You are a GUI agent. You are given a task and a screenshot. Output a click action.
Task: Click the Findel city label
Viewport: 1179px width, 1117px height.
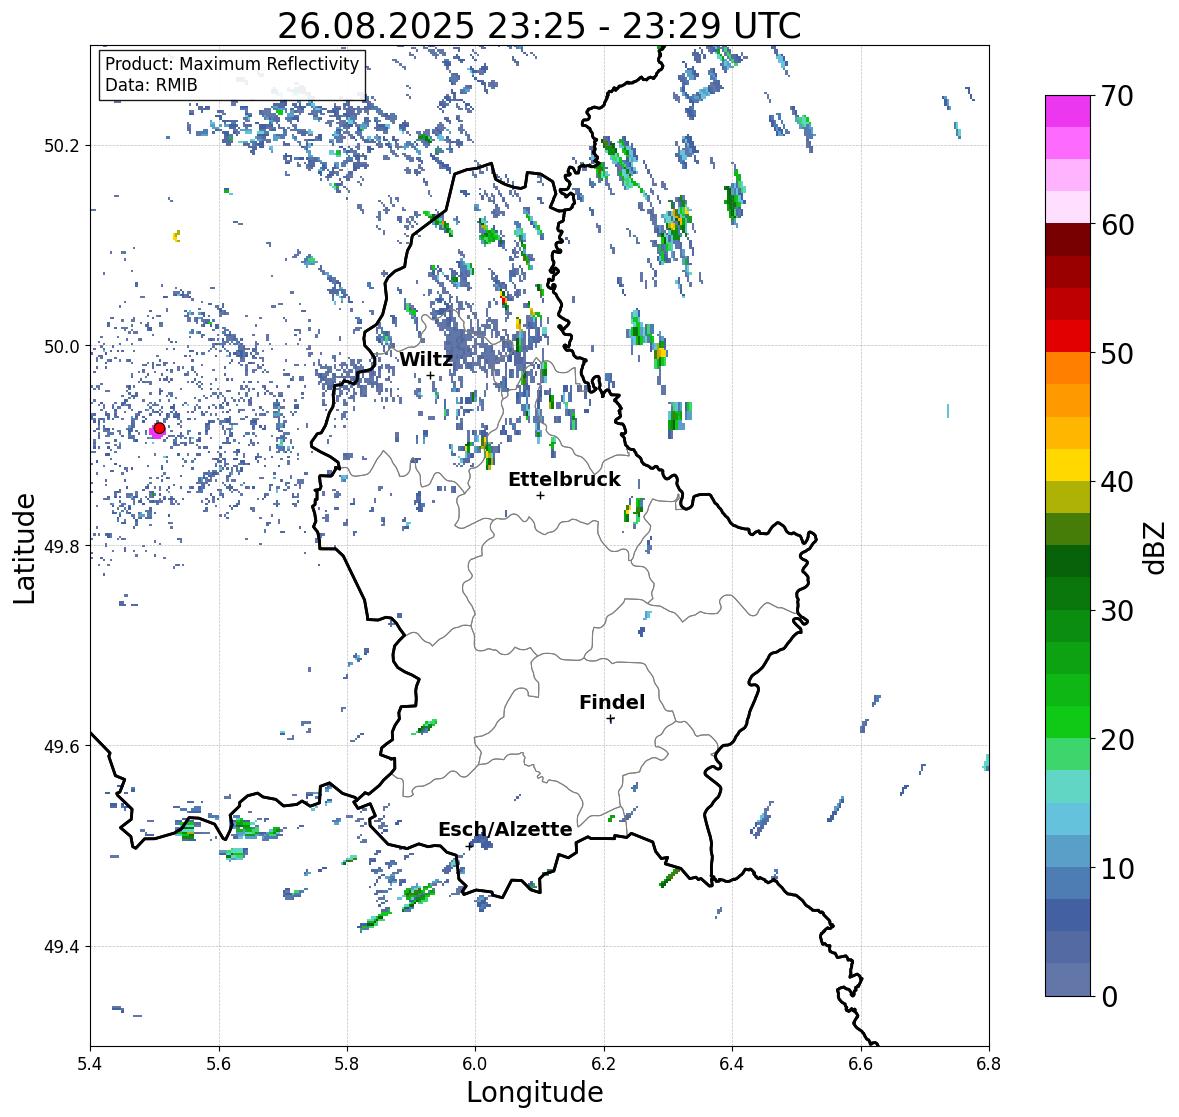[611, 702]
